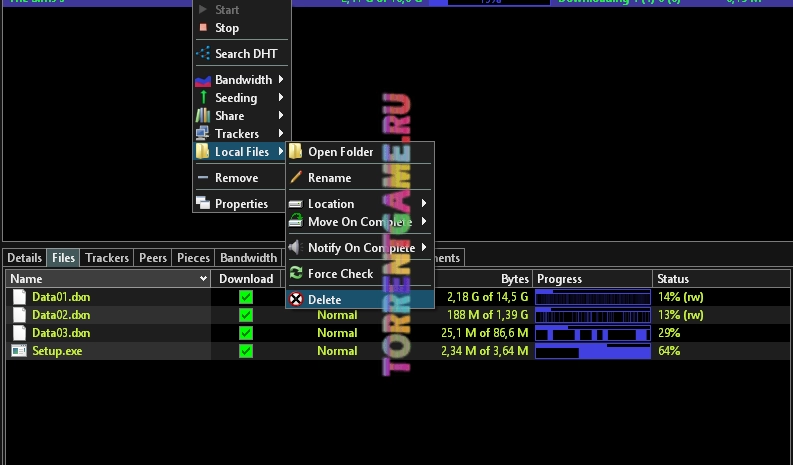Select the Setup.exe file name
This screenshot has height=465, width=793.
tap(57, 351)
